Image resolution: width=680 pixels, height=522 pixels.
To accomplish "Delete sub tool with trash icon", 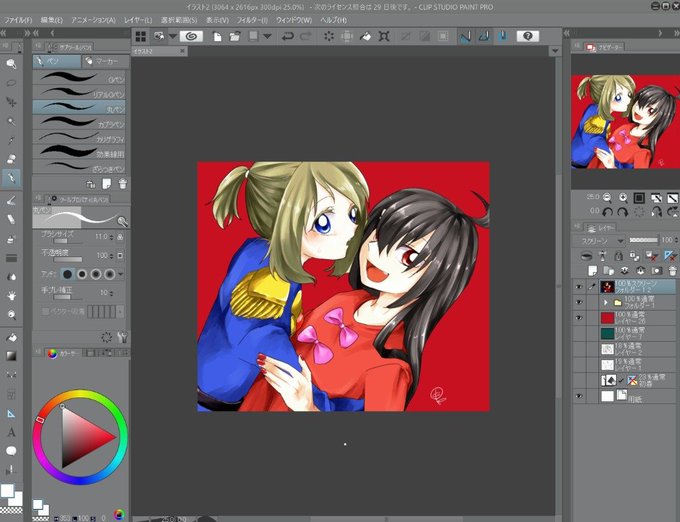I will pyautogui.click(x=123, y=184).
